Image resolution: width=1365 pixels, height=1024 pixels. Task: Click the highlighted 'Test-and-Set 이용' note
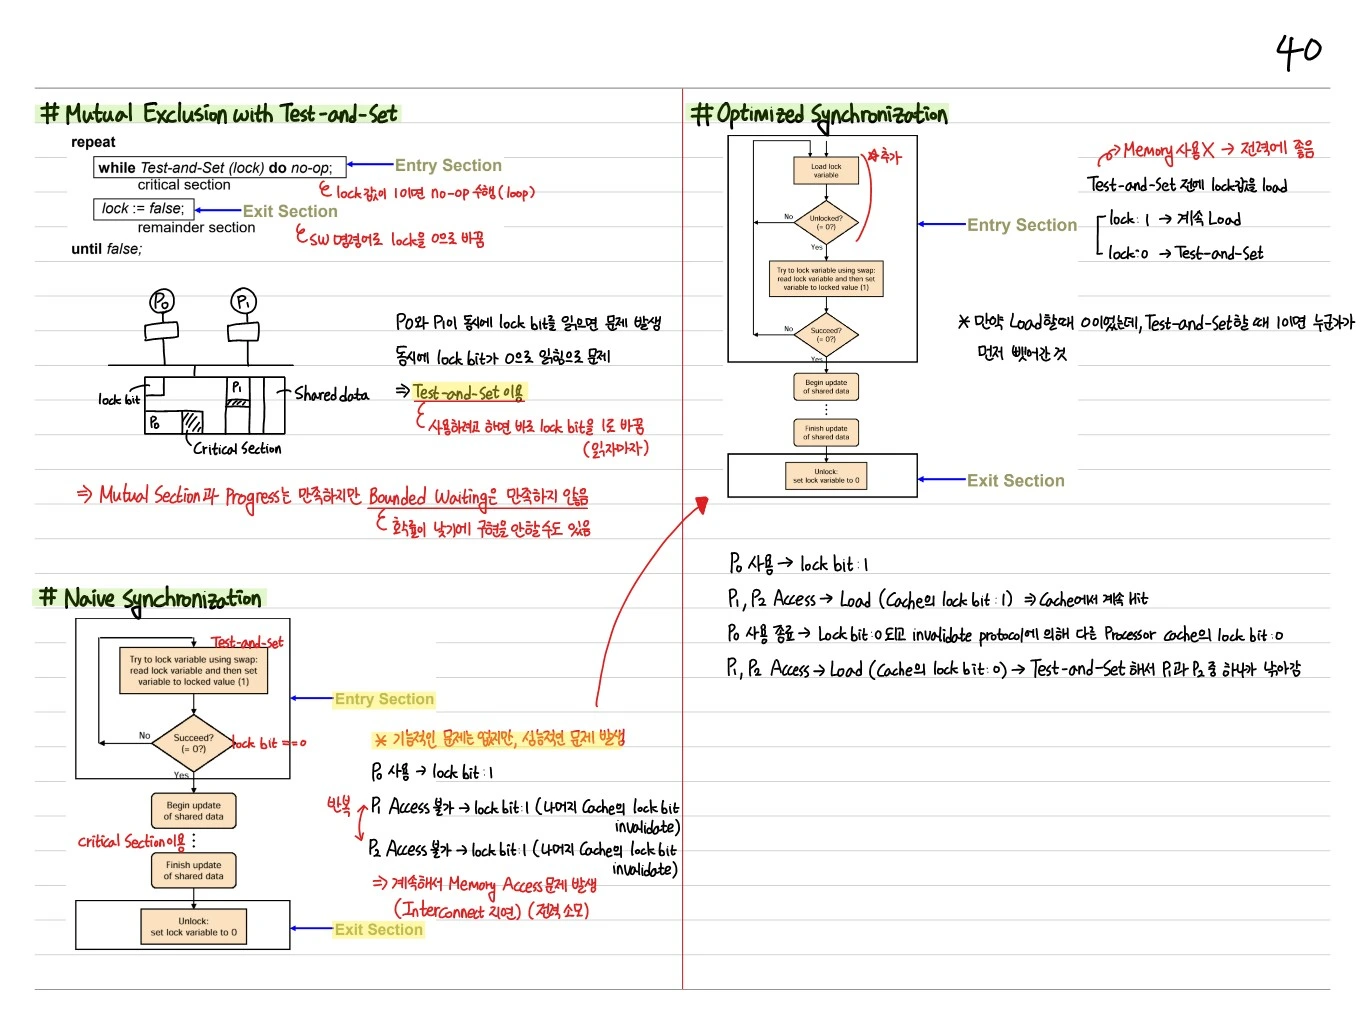point(468,392)
